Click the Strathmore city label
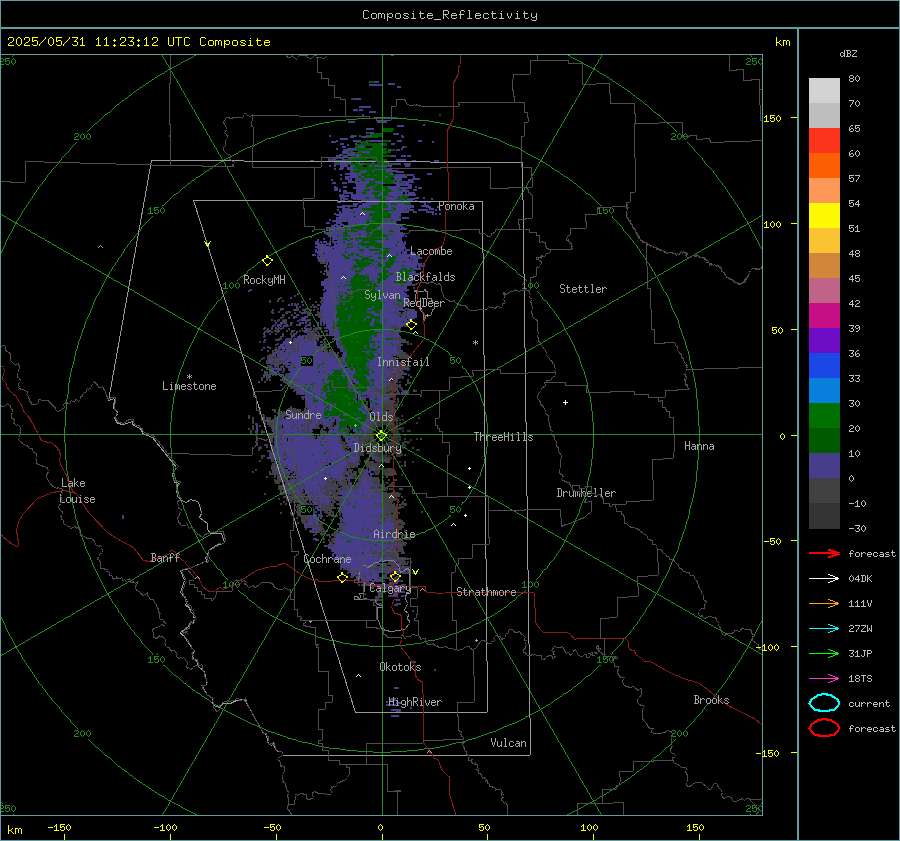This screenshot has width=900, height=841. coord(486,592)
